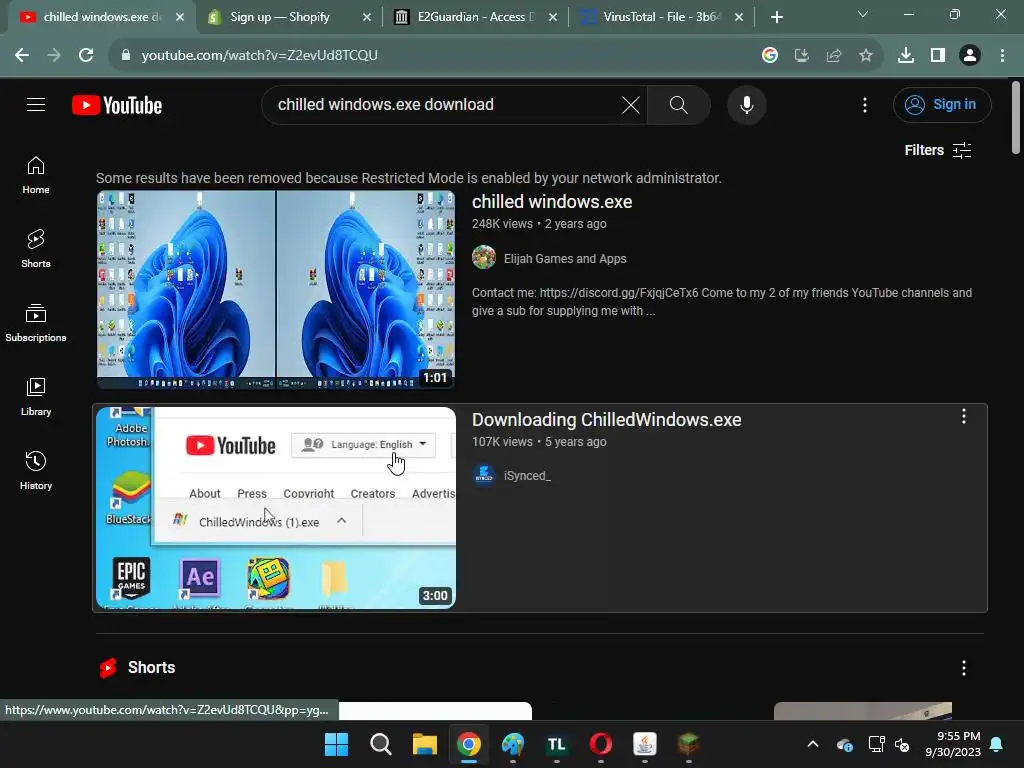The image size is (1024, 768).
Task: Open a new browser tab
Action: click(776, 17)
